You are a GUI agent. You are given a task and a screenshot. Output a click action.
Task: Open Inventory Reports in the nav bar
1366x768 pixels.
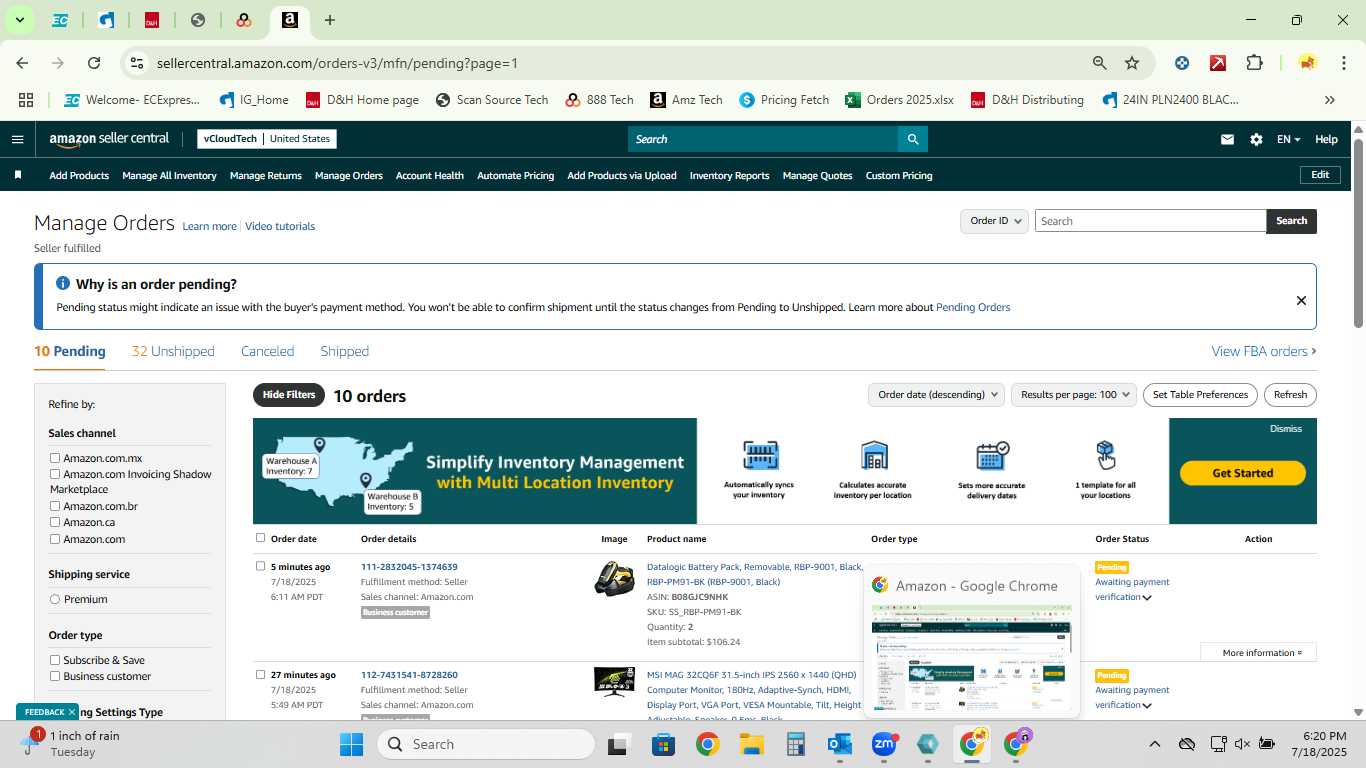click(x=729, y=175)
